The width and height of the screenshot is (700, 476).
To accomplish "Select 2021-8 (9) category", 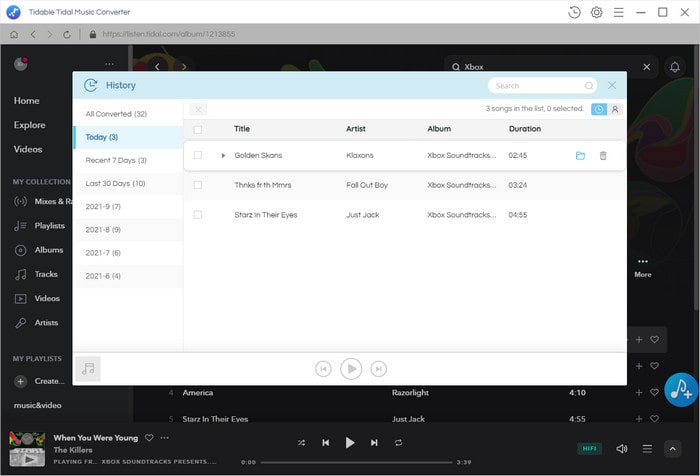I will [128, 230].
